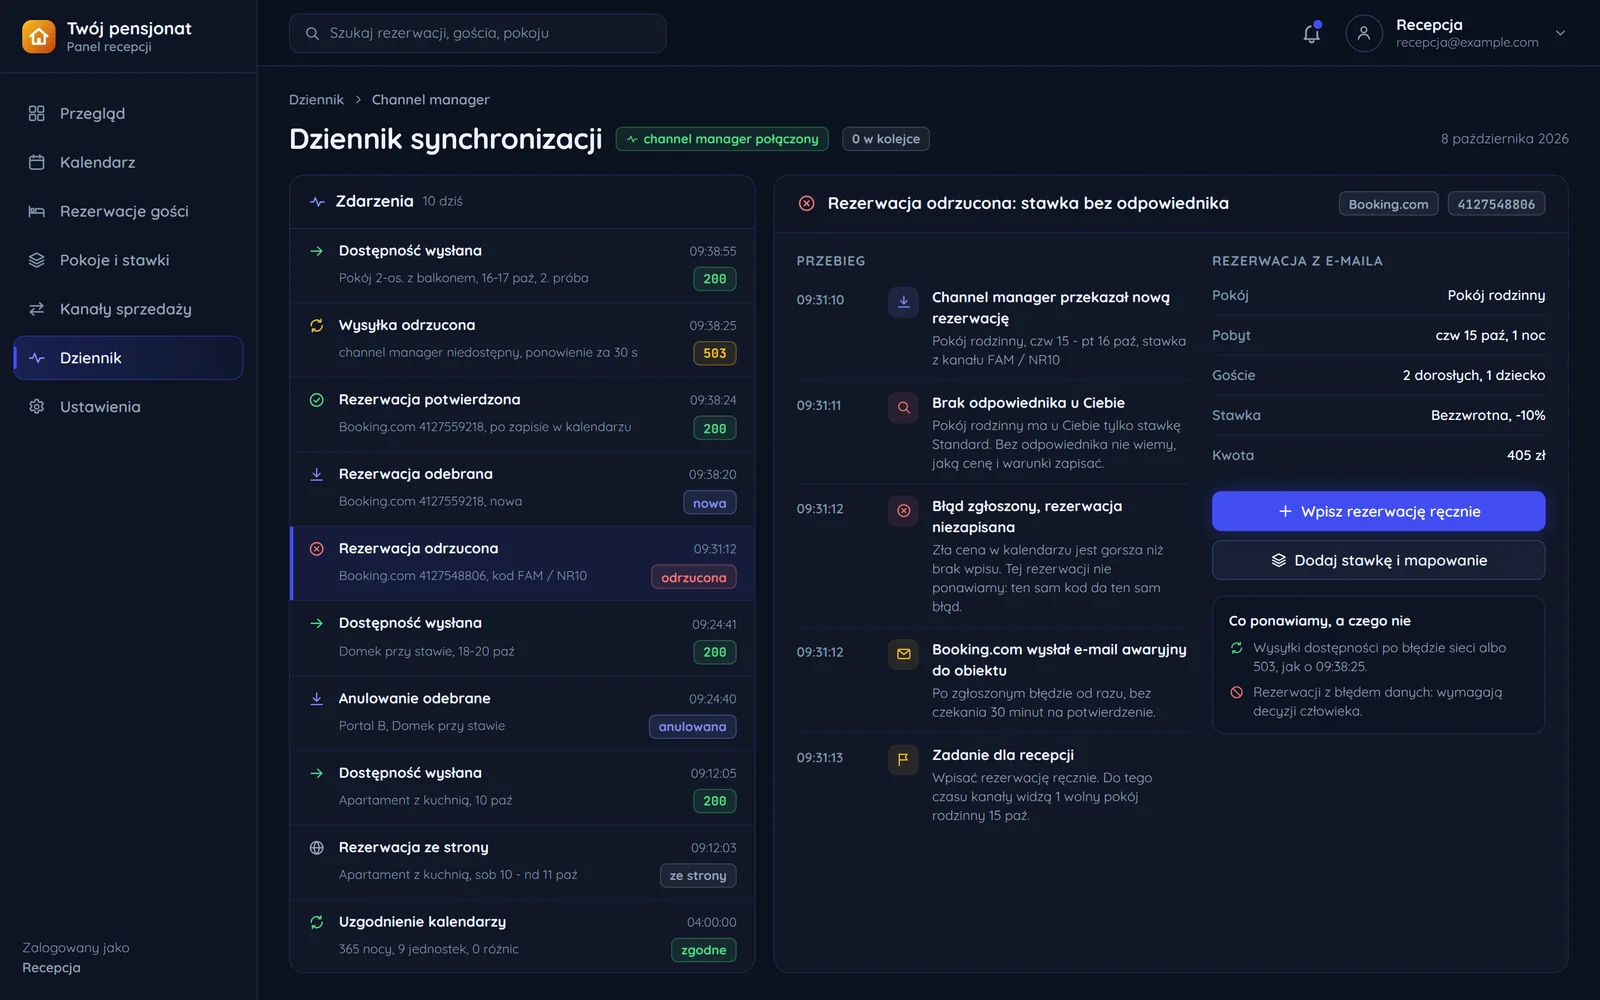Click the zgodne status badge
Image resolution: width=1600 pixels, height=1000 pixels.
pyautogui.click(x=704, y=950)
